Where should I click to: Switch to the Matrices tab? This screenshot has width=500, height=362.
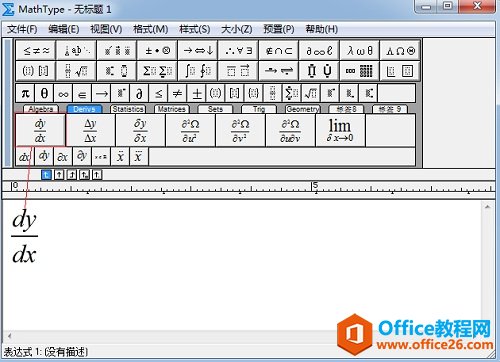pyautogui.click(x=171, y=109)
